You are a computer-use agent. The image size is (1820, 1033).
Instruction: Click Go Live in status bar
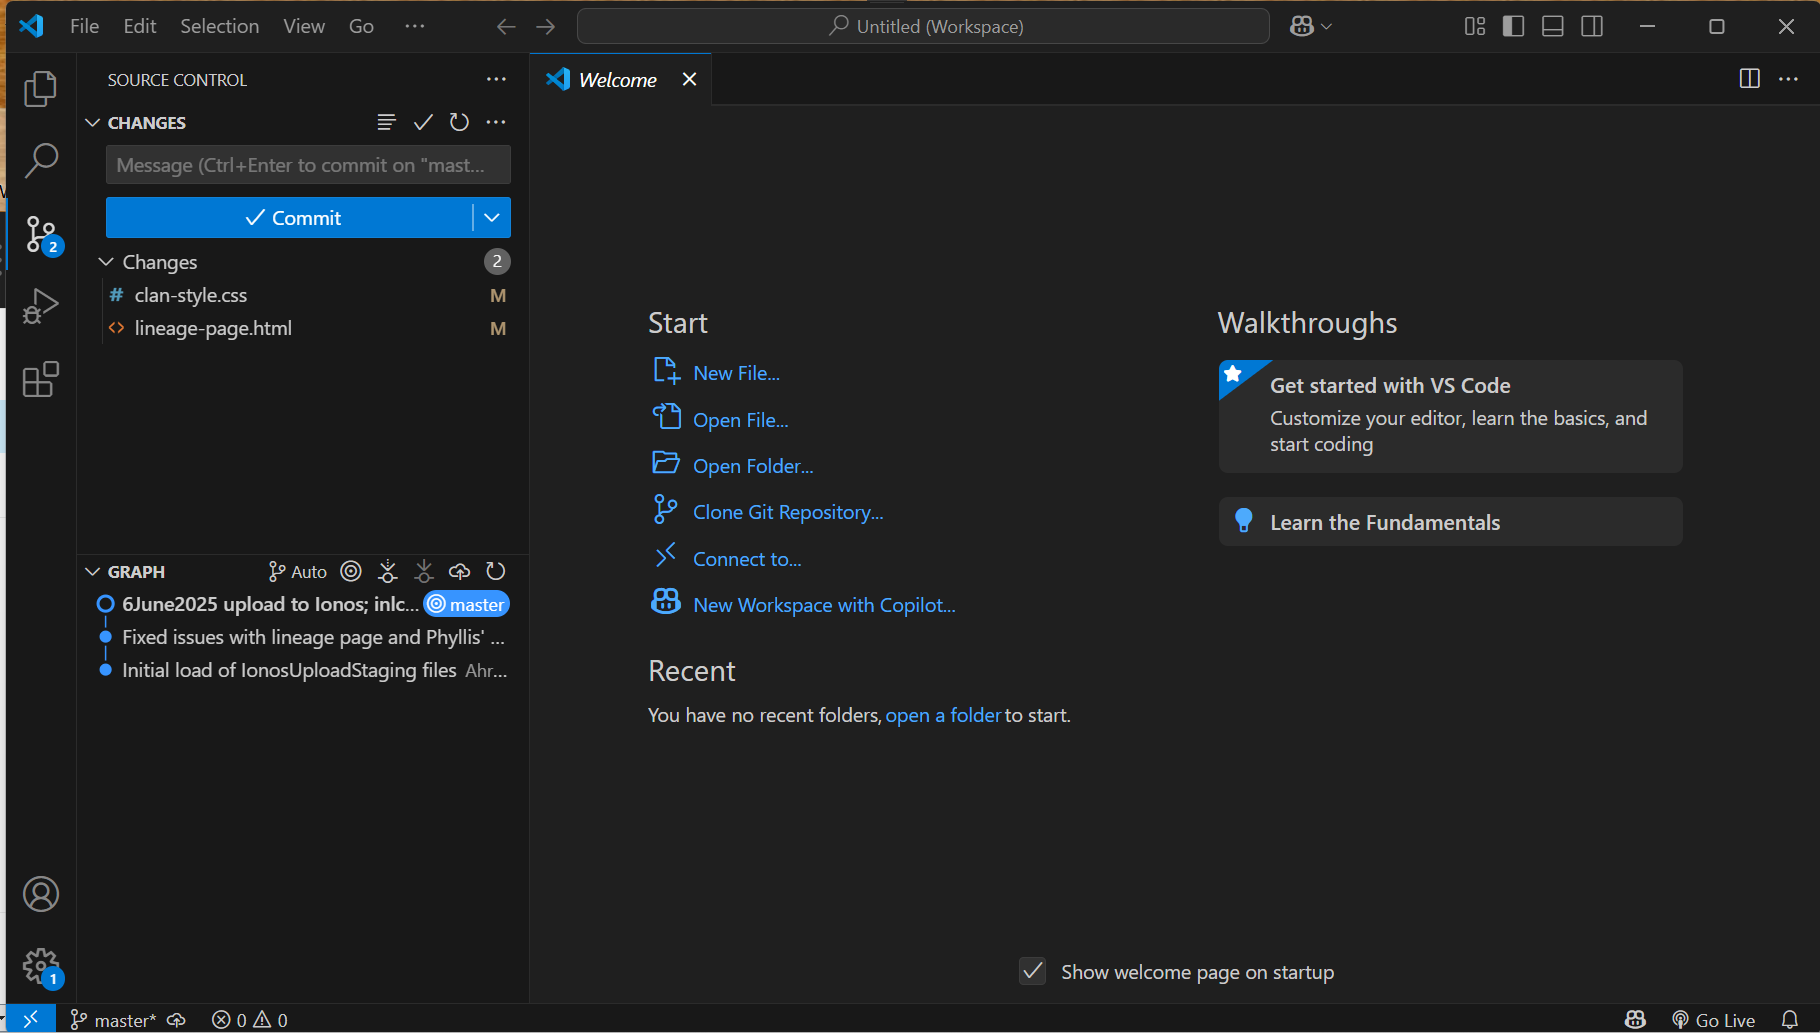point(1714,1020)
